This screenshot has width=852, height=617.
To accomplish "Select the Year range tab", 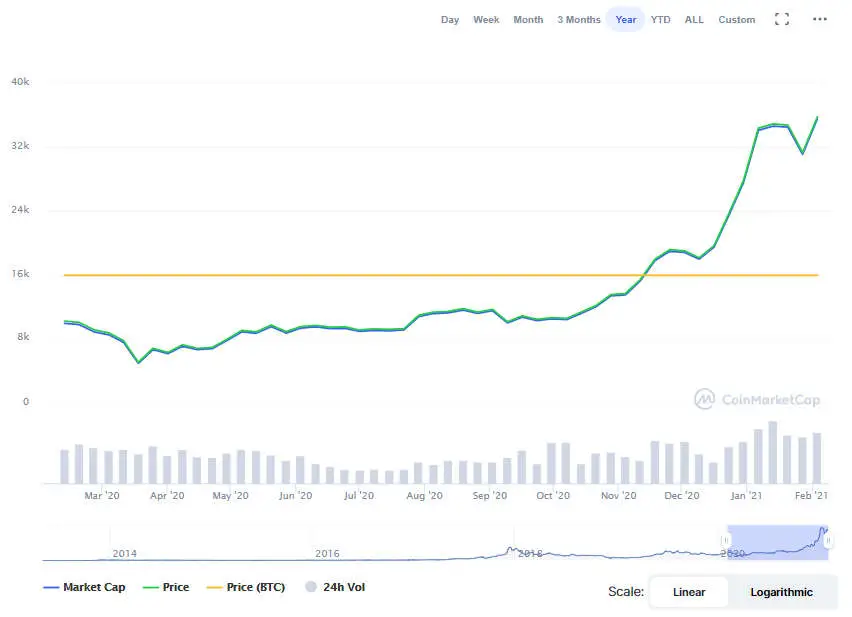I will (x=625, y=20).
